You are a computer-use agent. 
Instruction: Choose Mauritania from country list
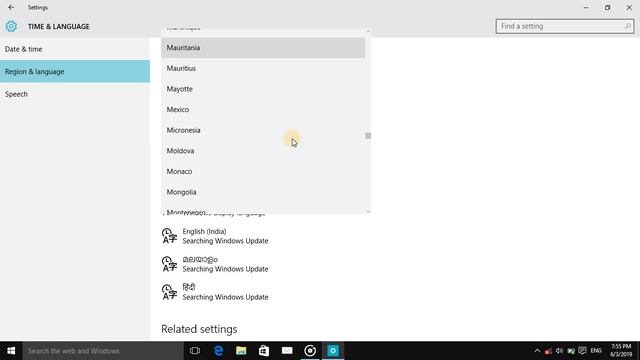click(263, 48)
